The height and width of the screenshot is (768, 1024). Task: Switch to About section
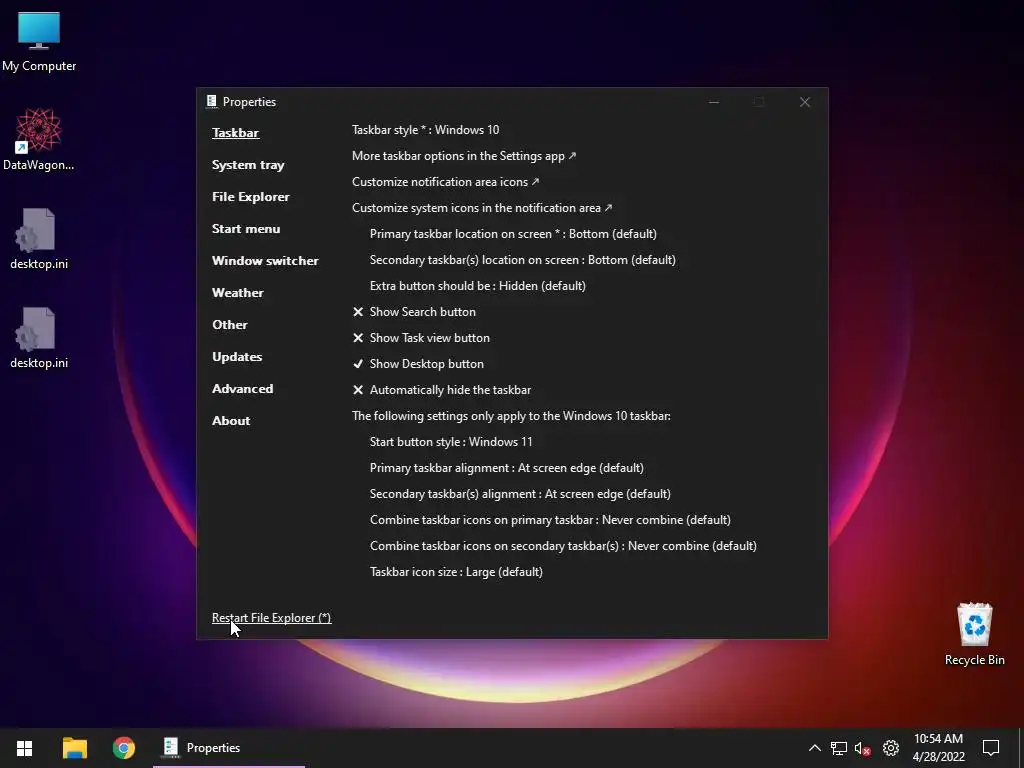pos(231,421)
